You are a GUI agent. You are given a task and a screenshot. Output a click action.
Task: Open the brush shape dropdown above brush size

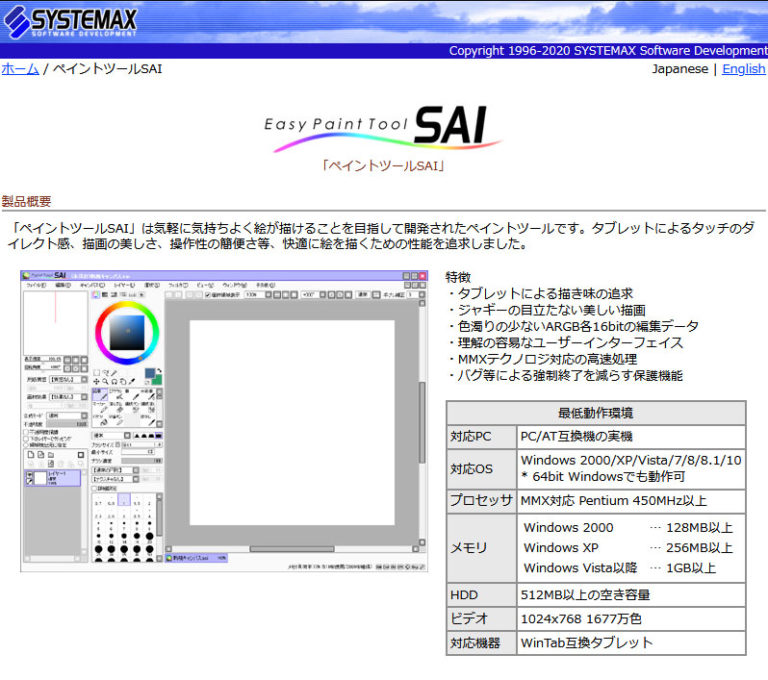coord(108,435)
